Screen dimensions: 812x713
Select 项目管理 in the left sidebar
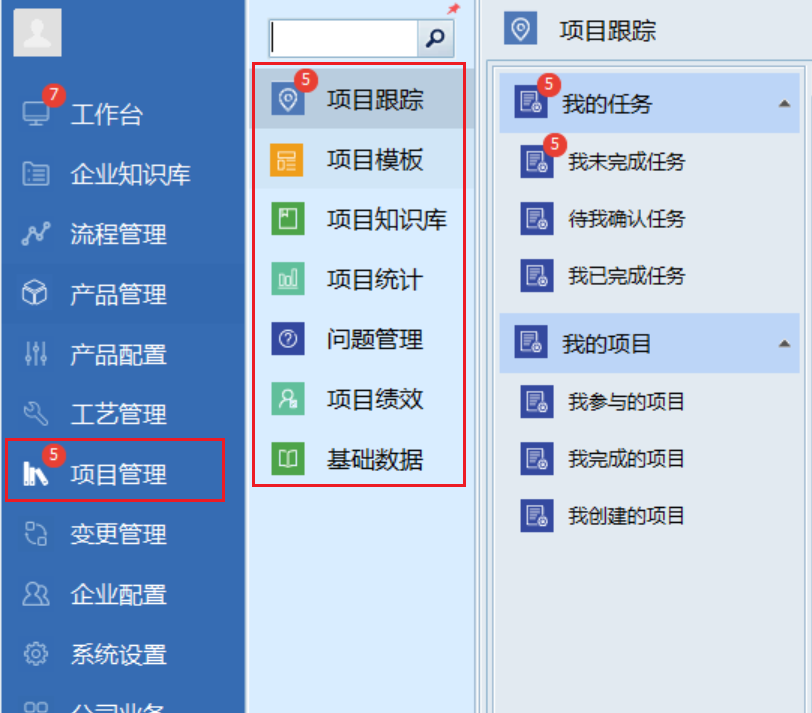(115, 470)
